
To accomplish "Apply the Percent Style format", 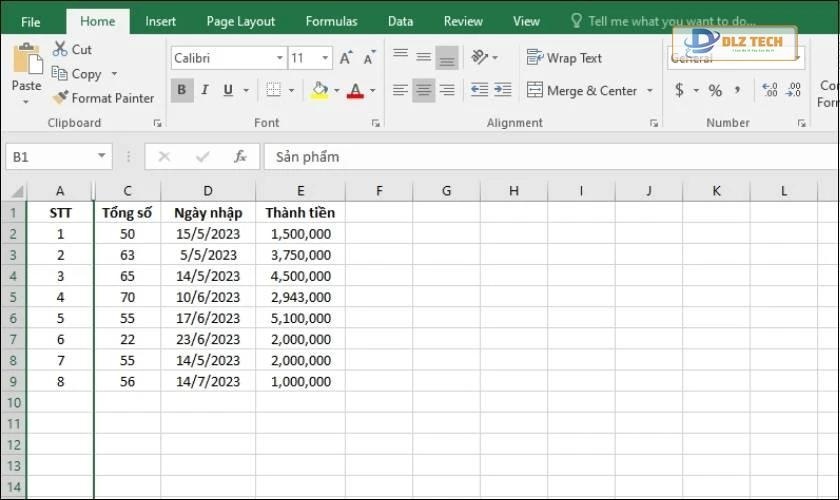I will (x=715, y=90).
